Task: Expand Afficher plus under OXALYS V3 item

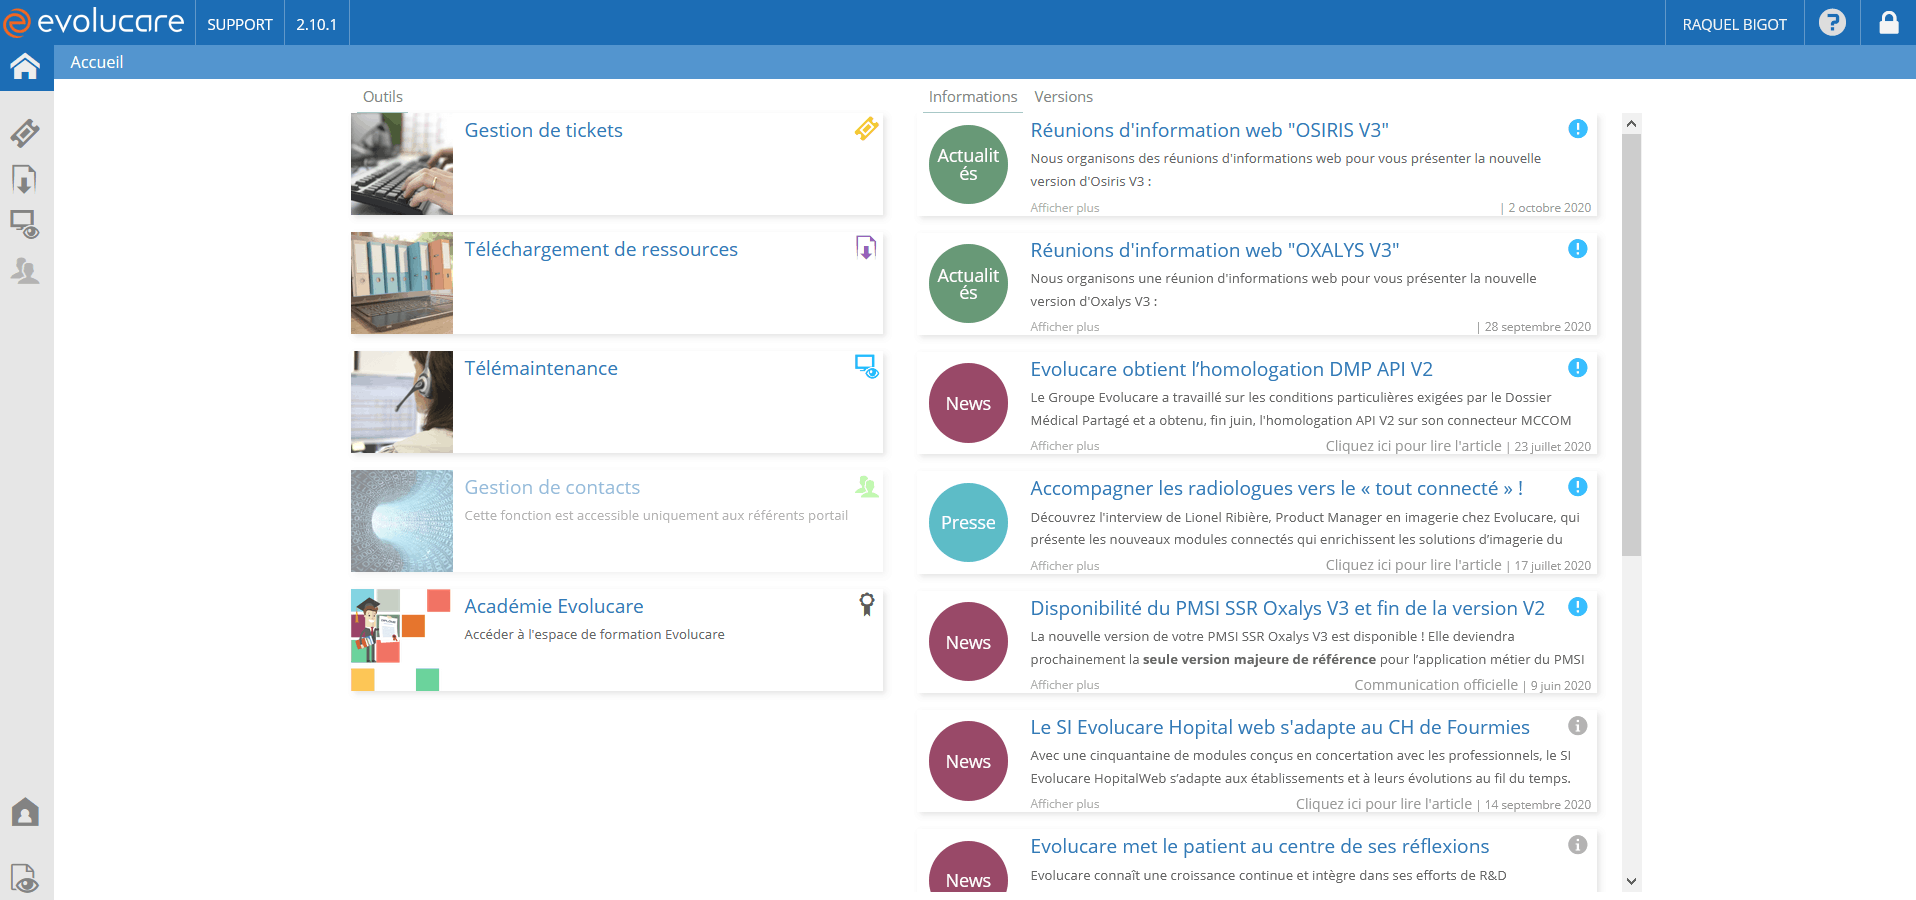Action: point(1065,327)
